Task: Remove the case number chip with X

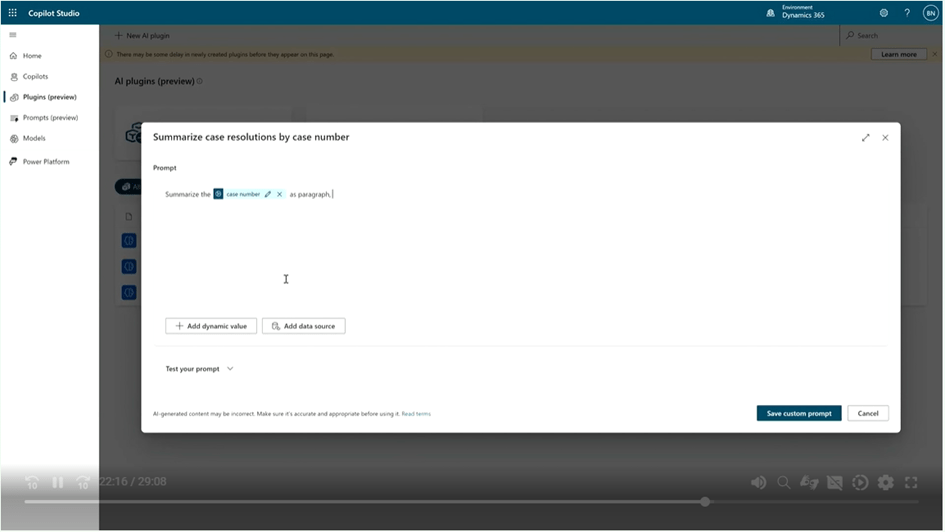Action: pyautogui.click(x=280, y=194)
